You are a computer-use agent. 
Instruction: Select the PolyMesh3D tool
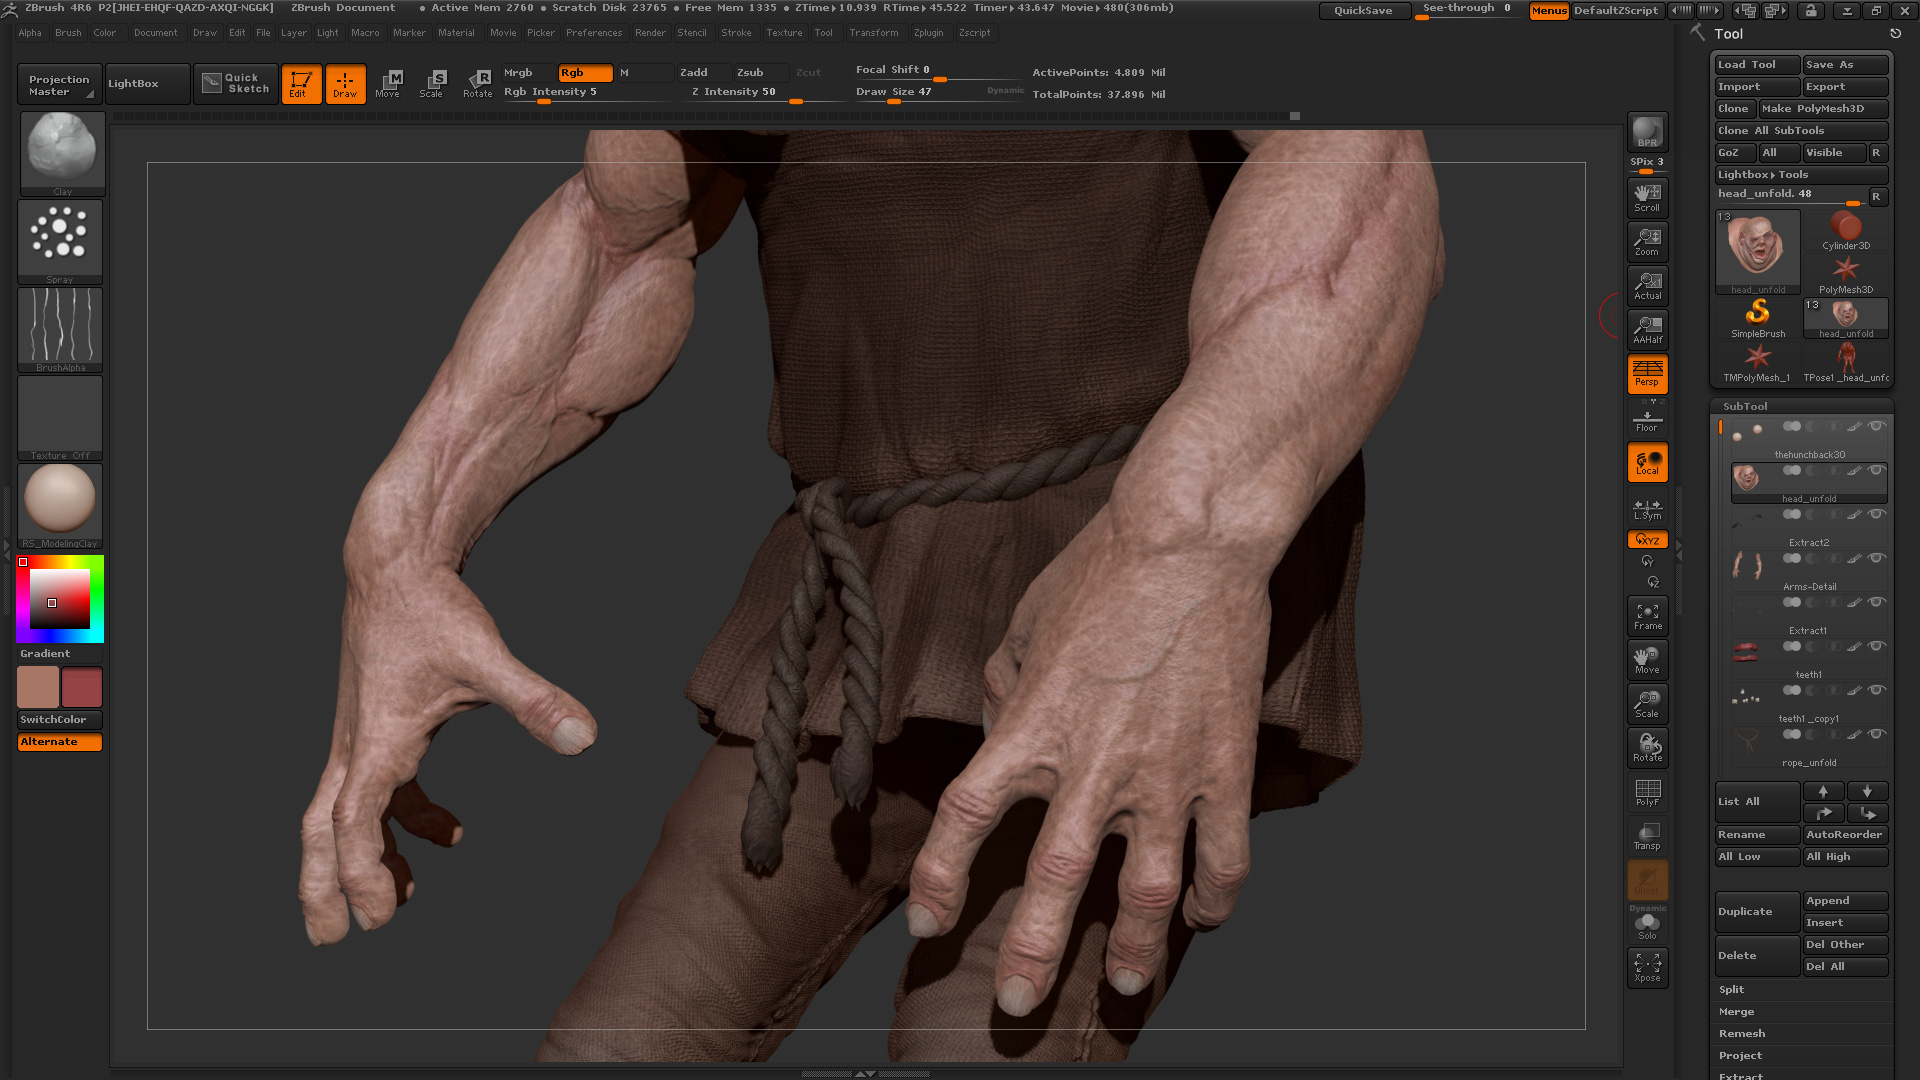point(1845,275)
